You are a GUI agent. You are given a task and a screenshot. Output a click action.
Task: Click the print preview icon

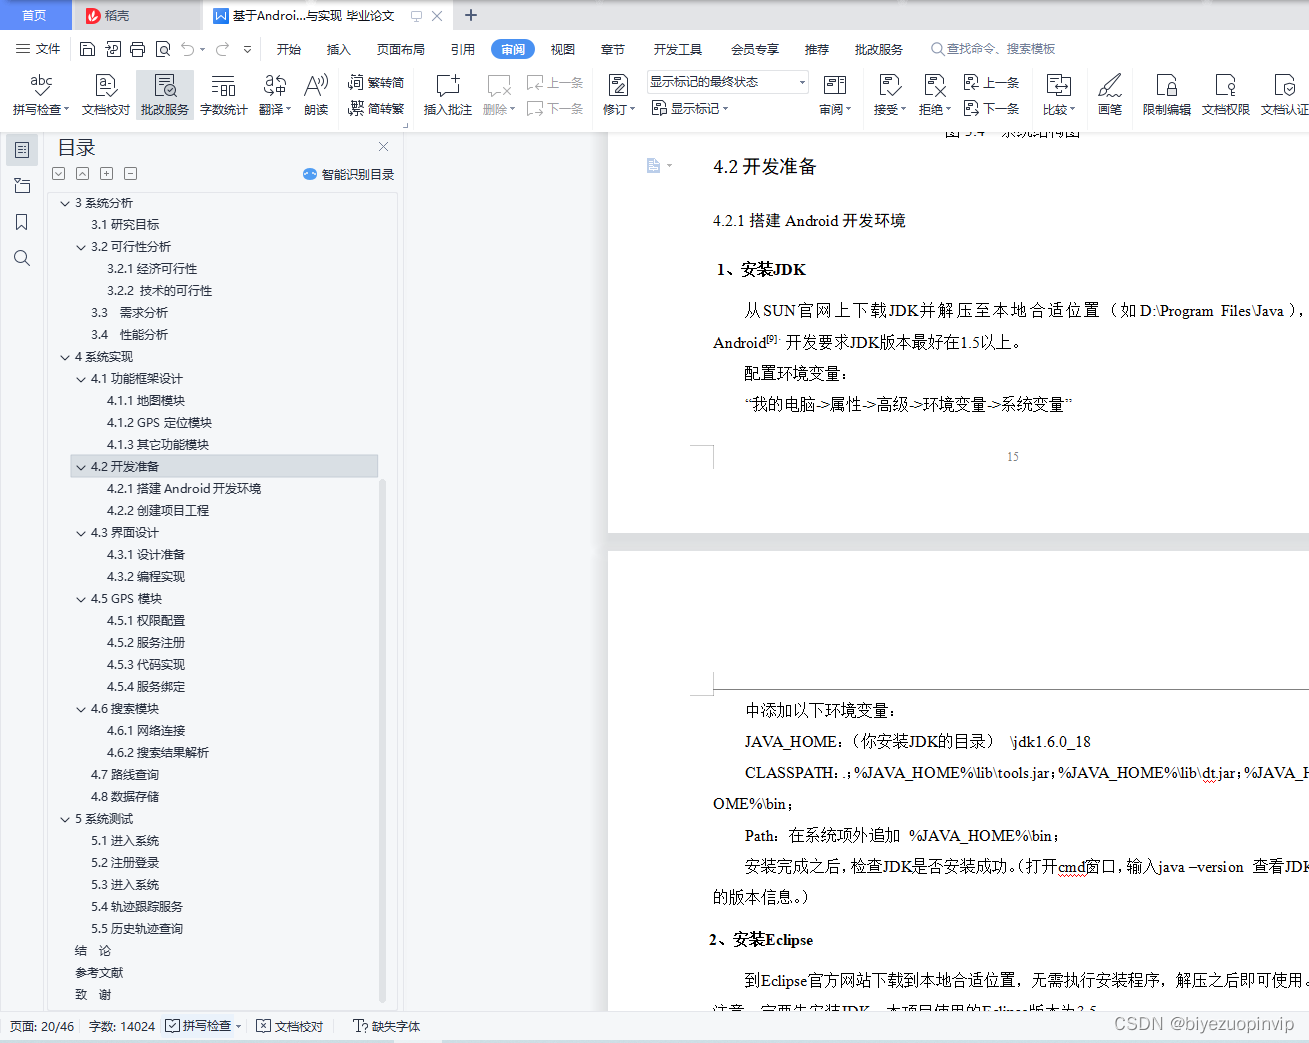pos(163,49)
